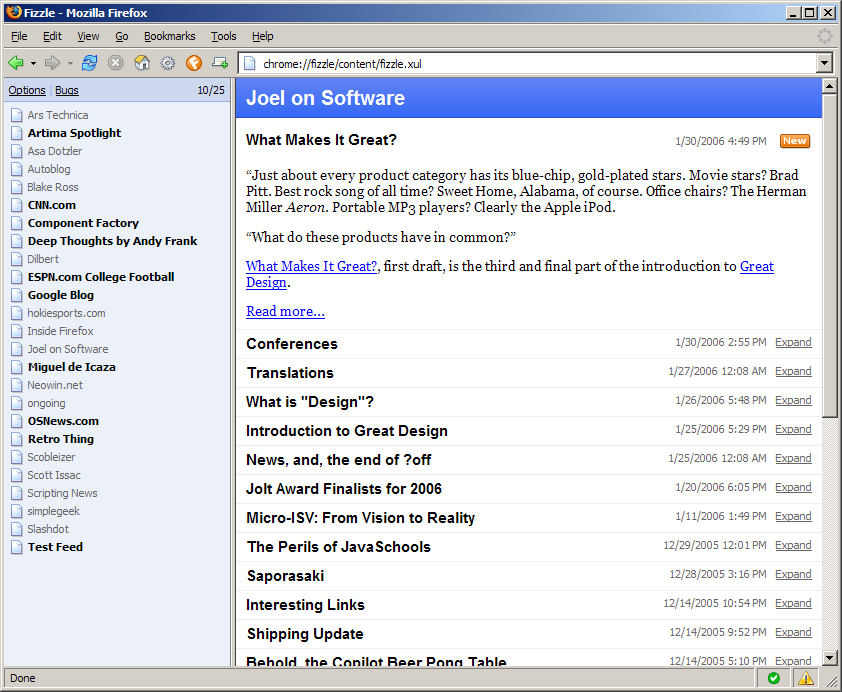Open the Edit menu

(x=52, y=36)
